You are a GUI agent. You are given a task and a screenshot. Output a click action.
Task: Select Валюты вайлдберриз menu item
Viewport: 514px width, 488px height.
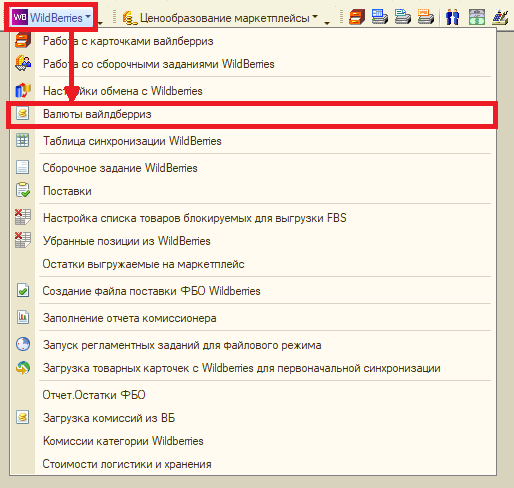coord(252,114)
